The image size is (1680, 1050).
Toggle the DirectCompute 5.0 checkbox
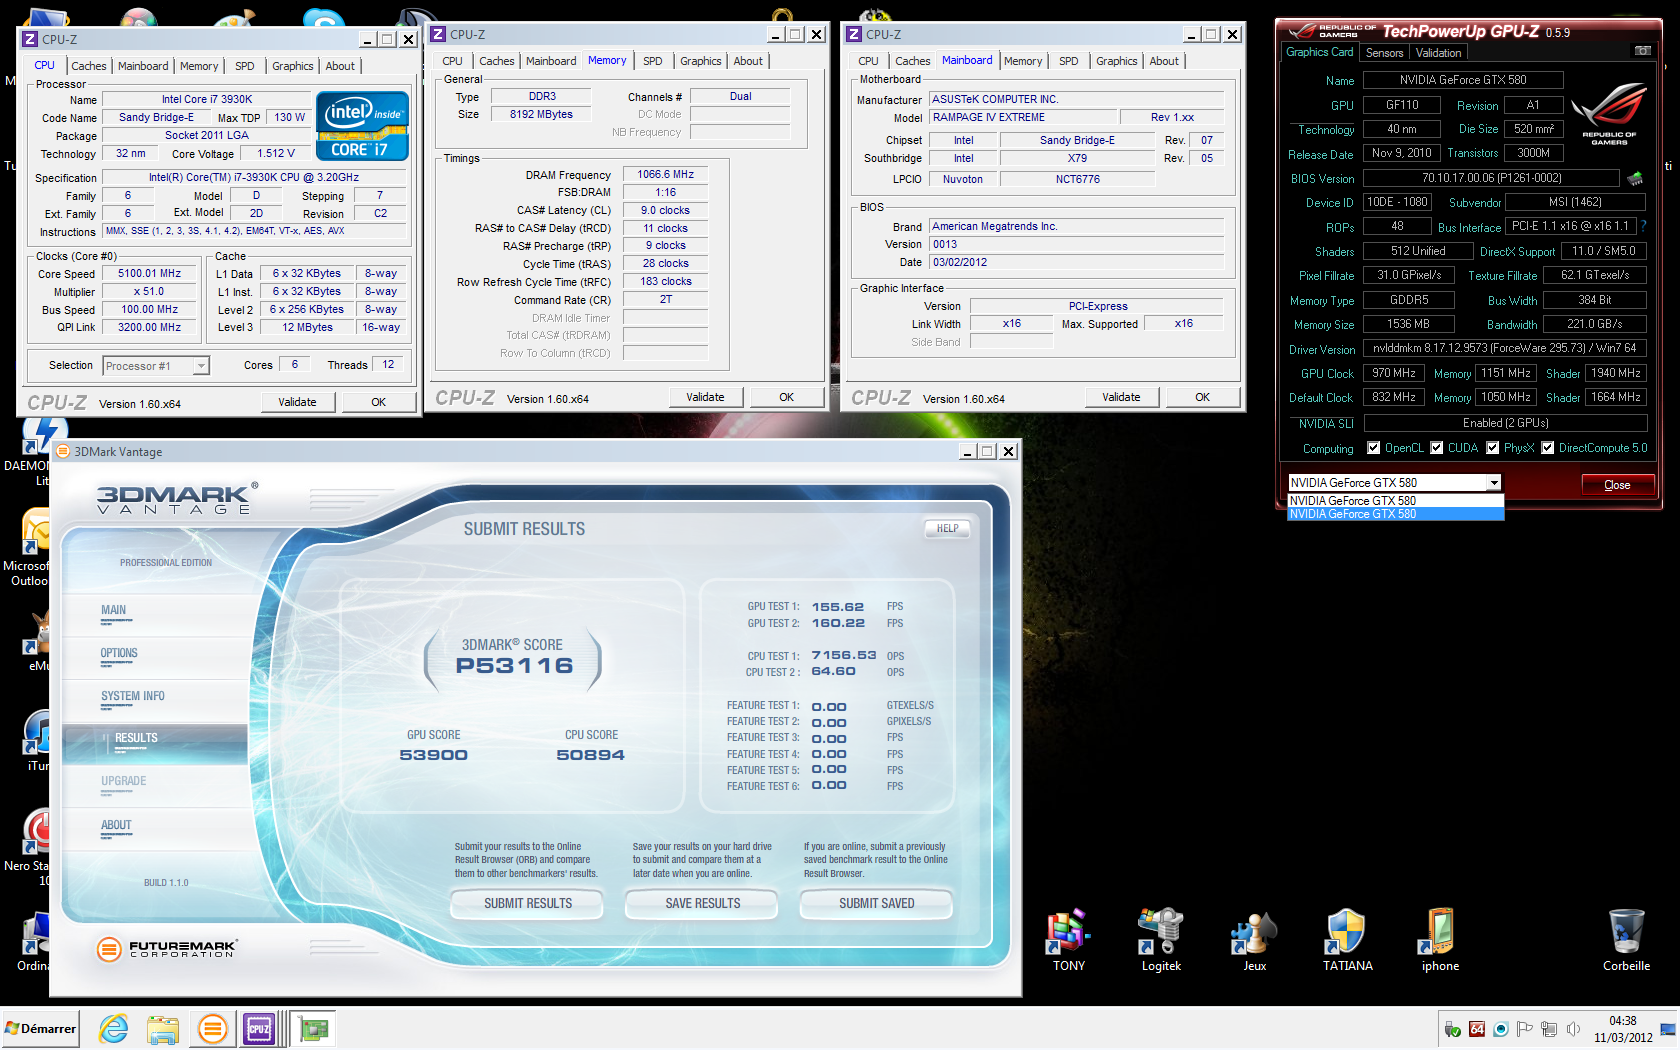click(1548, 448)
